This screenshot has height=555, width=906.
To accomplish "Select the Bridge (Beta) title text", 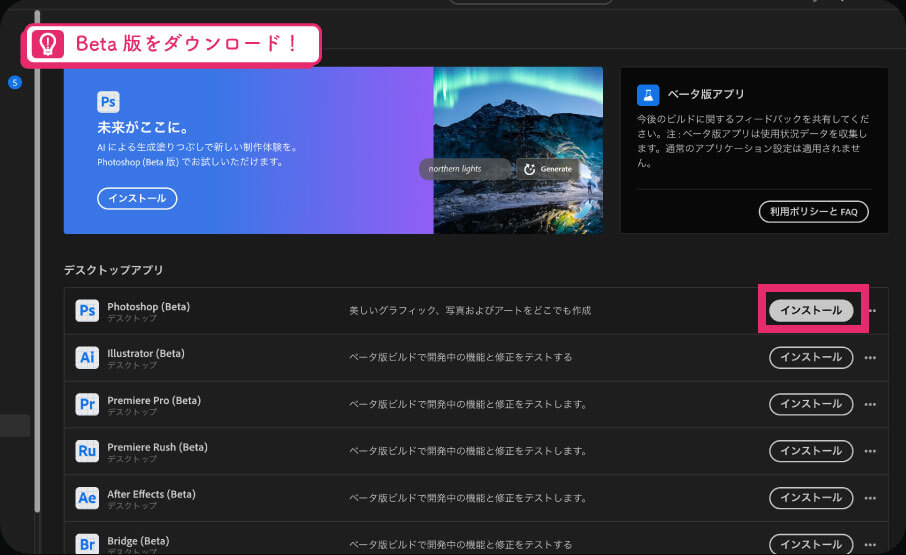I will click(x=138, y=541).
